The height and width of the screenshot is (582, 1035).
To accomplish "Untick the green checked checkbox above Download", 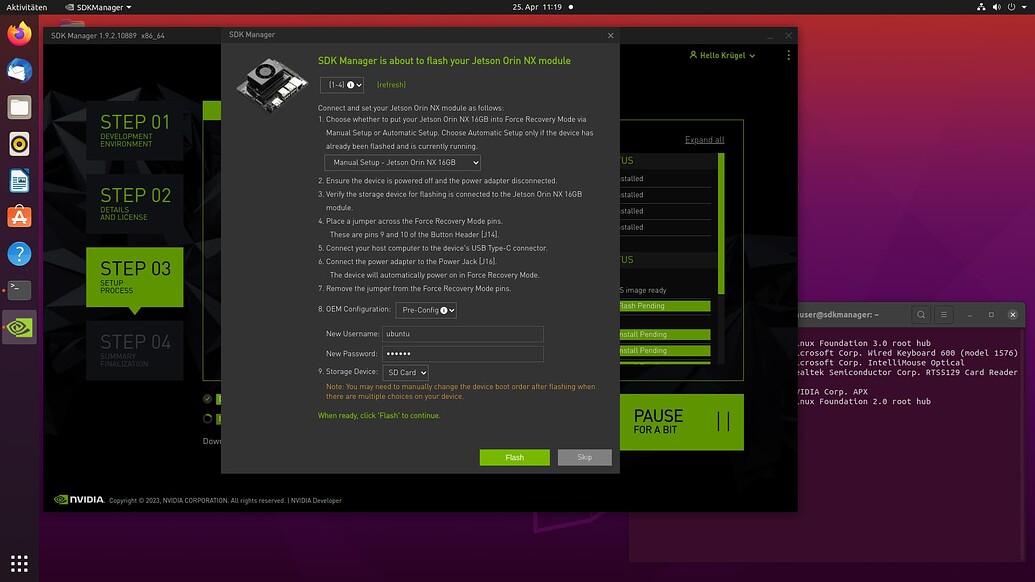I will [x=207, y=398].
